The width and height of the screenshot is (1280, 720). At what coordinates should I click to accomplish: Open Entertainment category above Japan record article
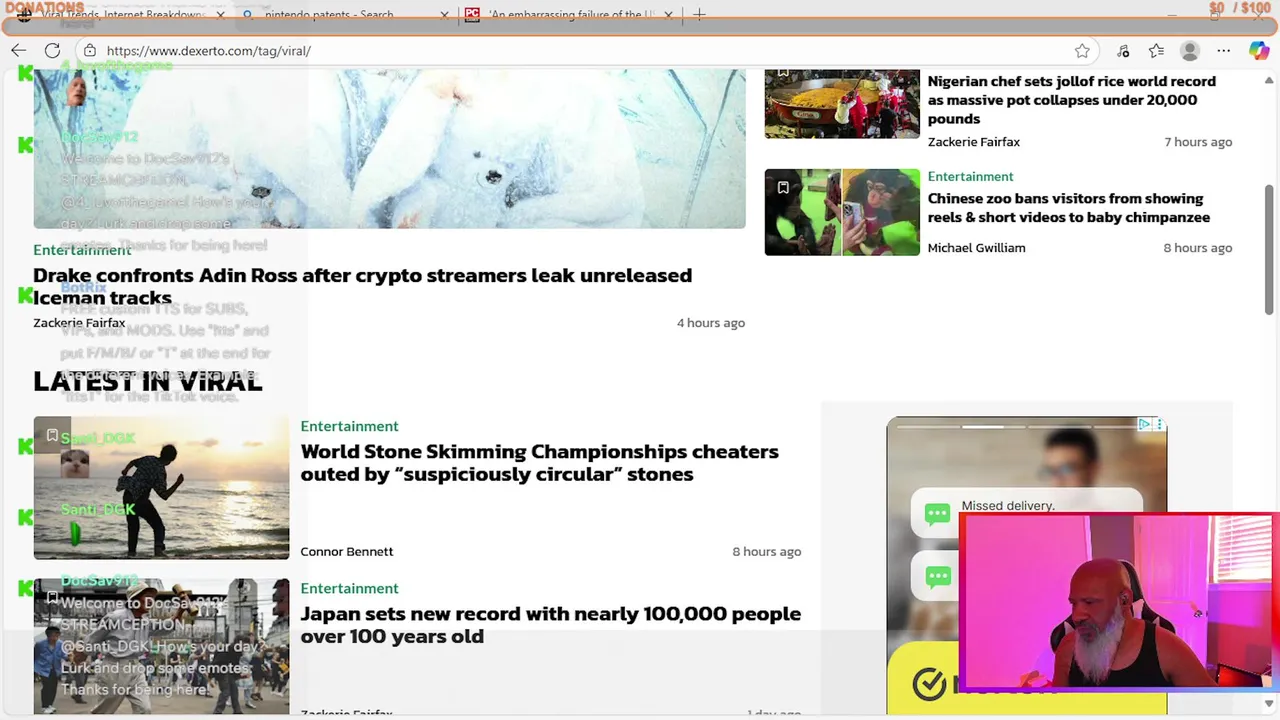349,588
